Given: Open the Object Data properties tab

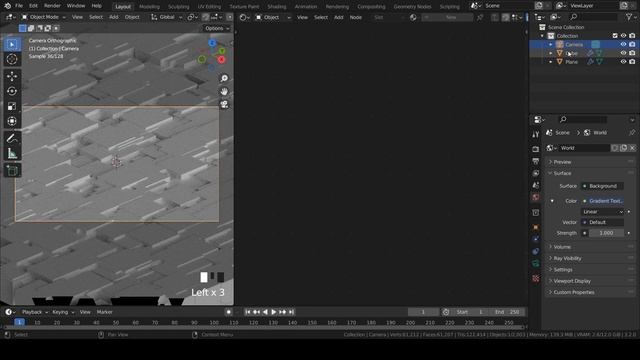Looking at the screenshot, I should click(x=536, y=264).
